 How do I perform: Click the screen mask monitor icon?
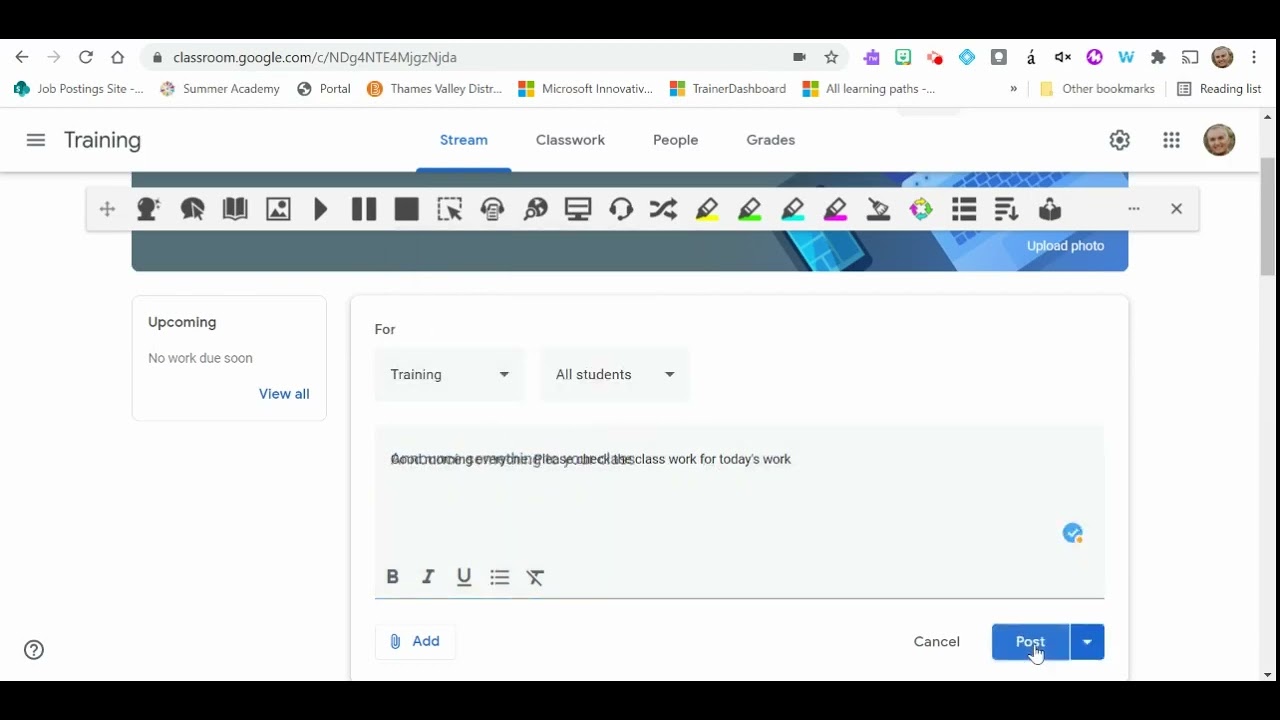pyautogui.click(x=578, y=209)
